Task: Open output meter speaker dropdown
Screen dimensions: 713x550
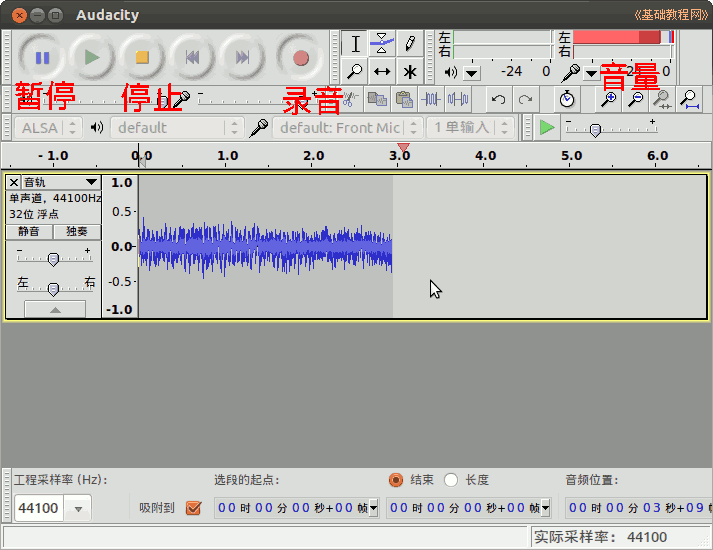Action: click(x=472, y=73)
